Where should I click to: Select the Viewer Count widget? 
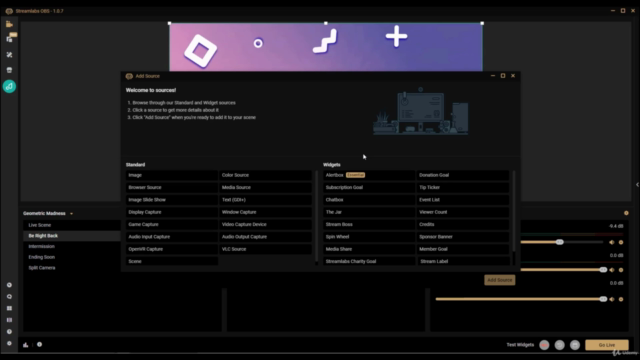(x=463, y=212)
